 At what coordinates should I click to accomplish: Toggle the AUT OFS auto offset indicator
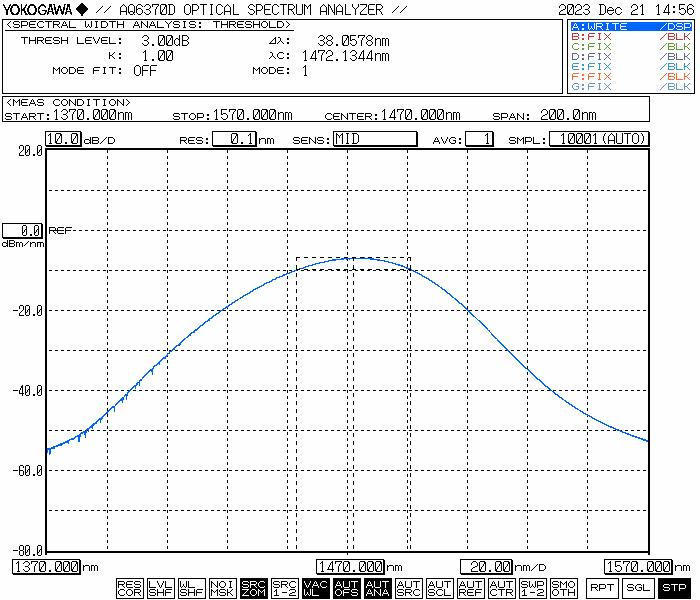(347, 588)
